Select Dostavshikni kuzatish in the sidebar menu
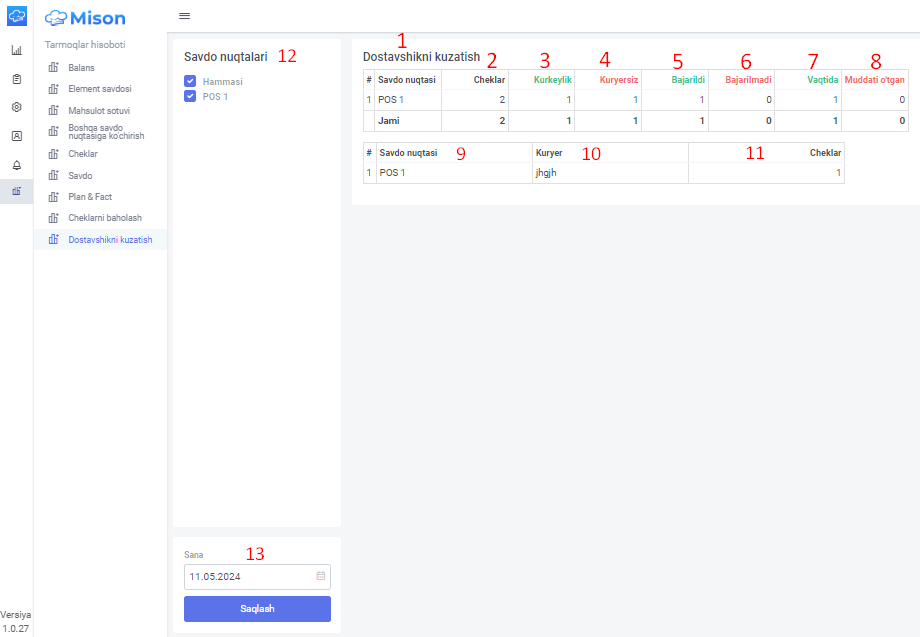Screen dimensions: 920x637 point(110,239)
